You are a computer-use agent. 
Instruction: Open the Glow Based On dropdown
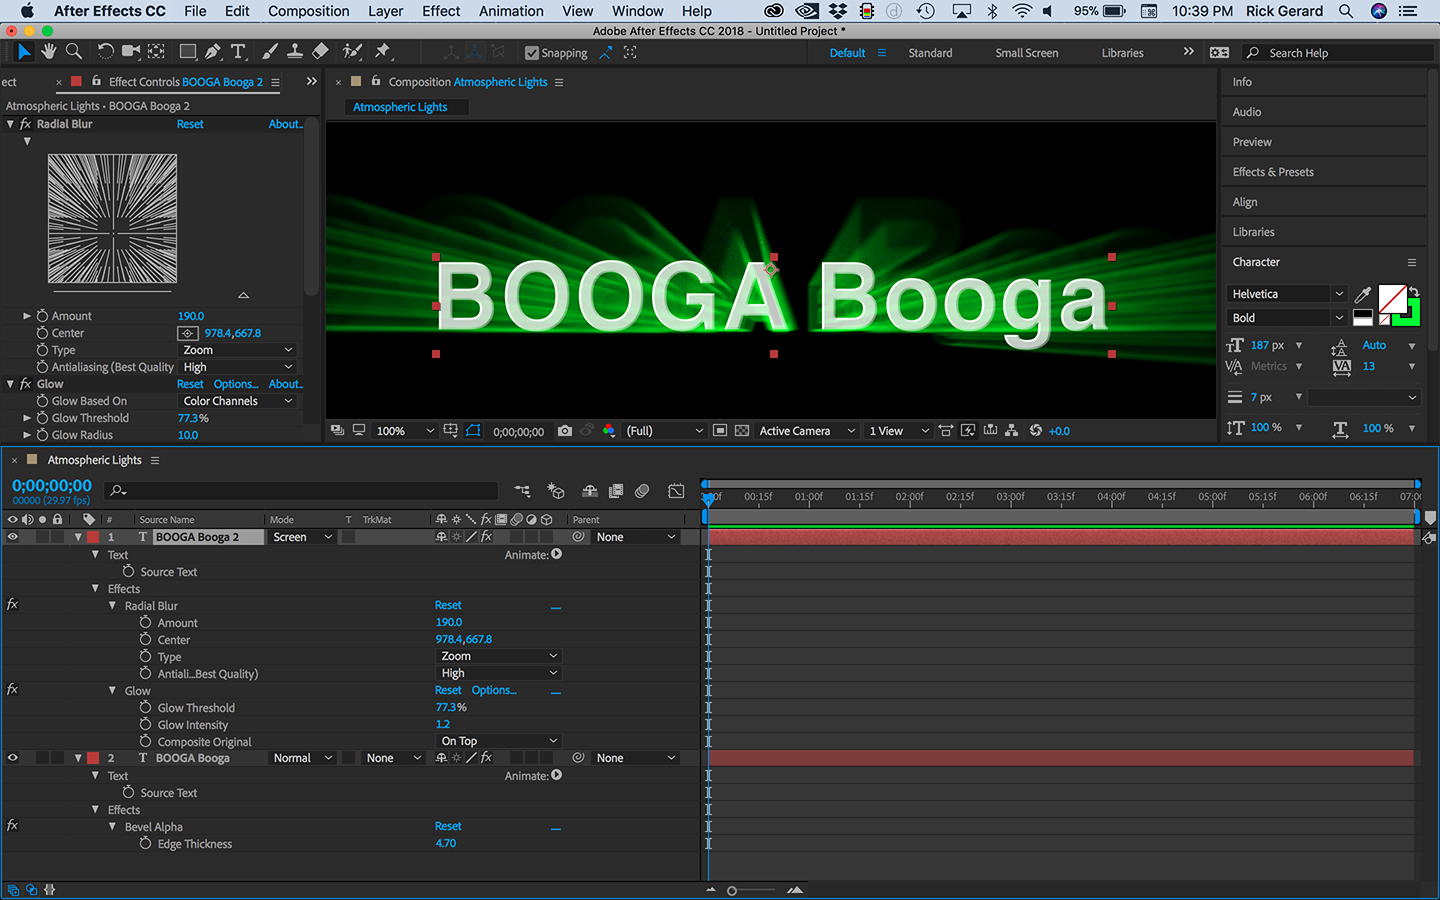point(237,401)
